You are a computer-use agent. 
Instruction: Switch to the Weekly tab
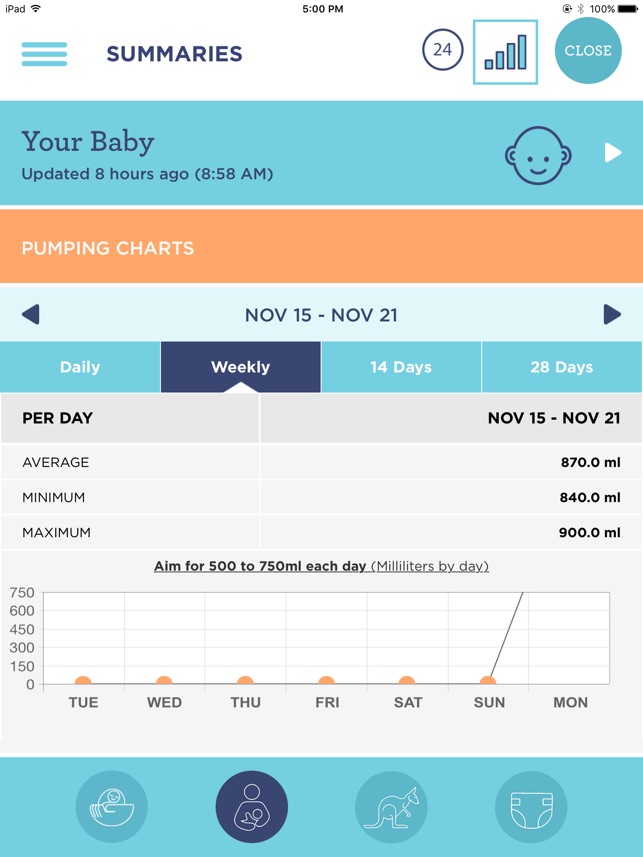pos(239,367)
